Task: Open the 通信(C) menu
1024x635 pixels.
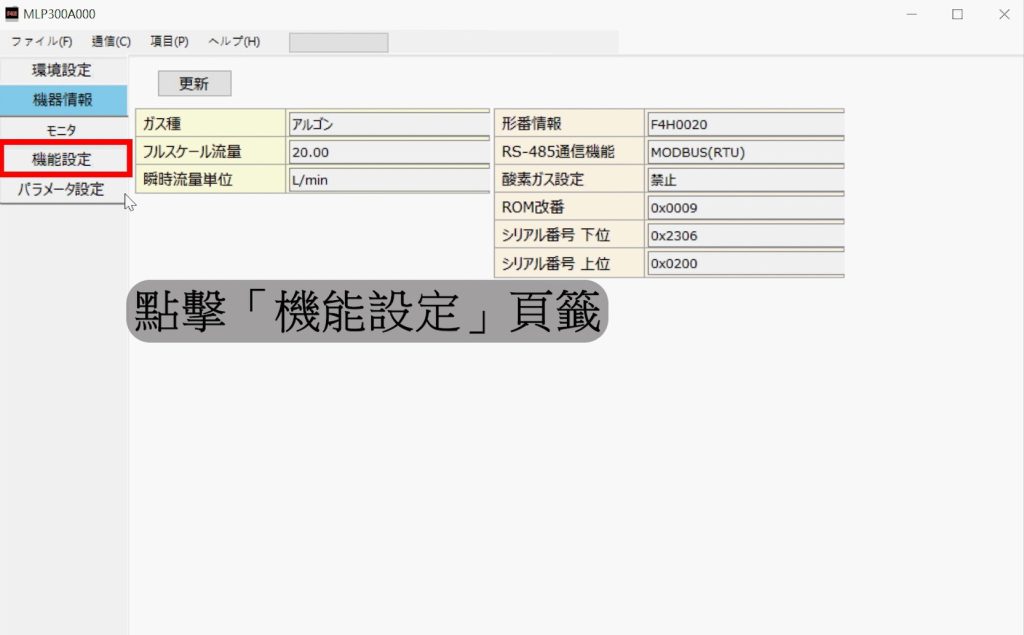Action: coord(111,41)
